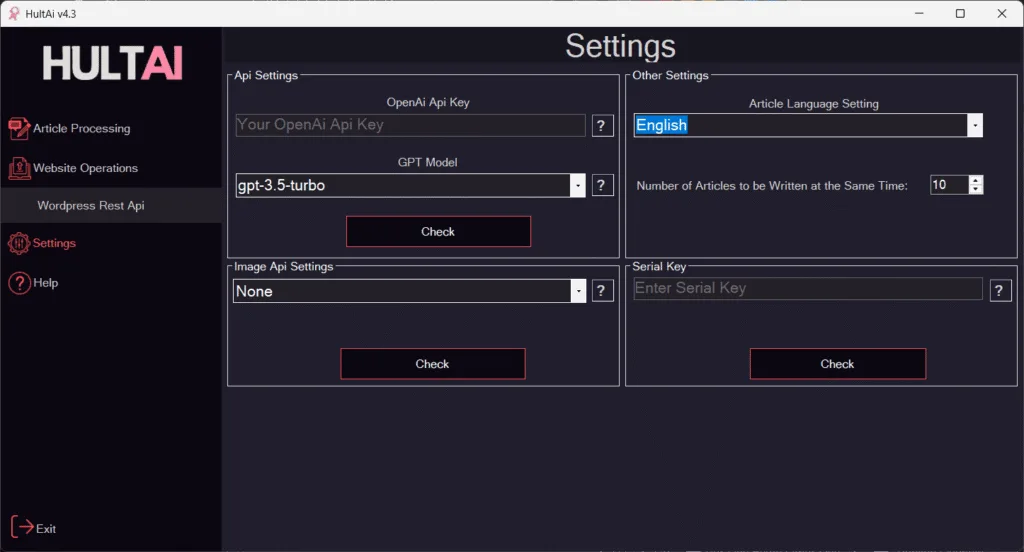Check the Image Api settings
Screen dimensions: 1024x552
[432, 364]
